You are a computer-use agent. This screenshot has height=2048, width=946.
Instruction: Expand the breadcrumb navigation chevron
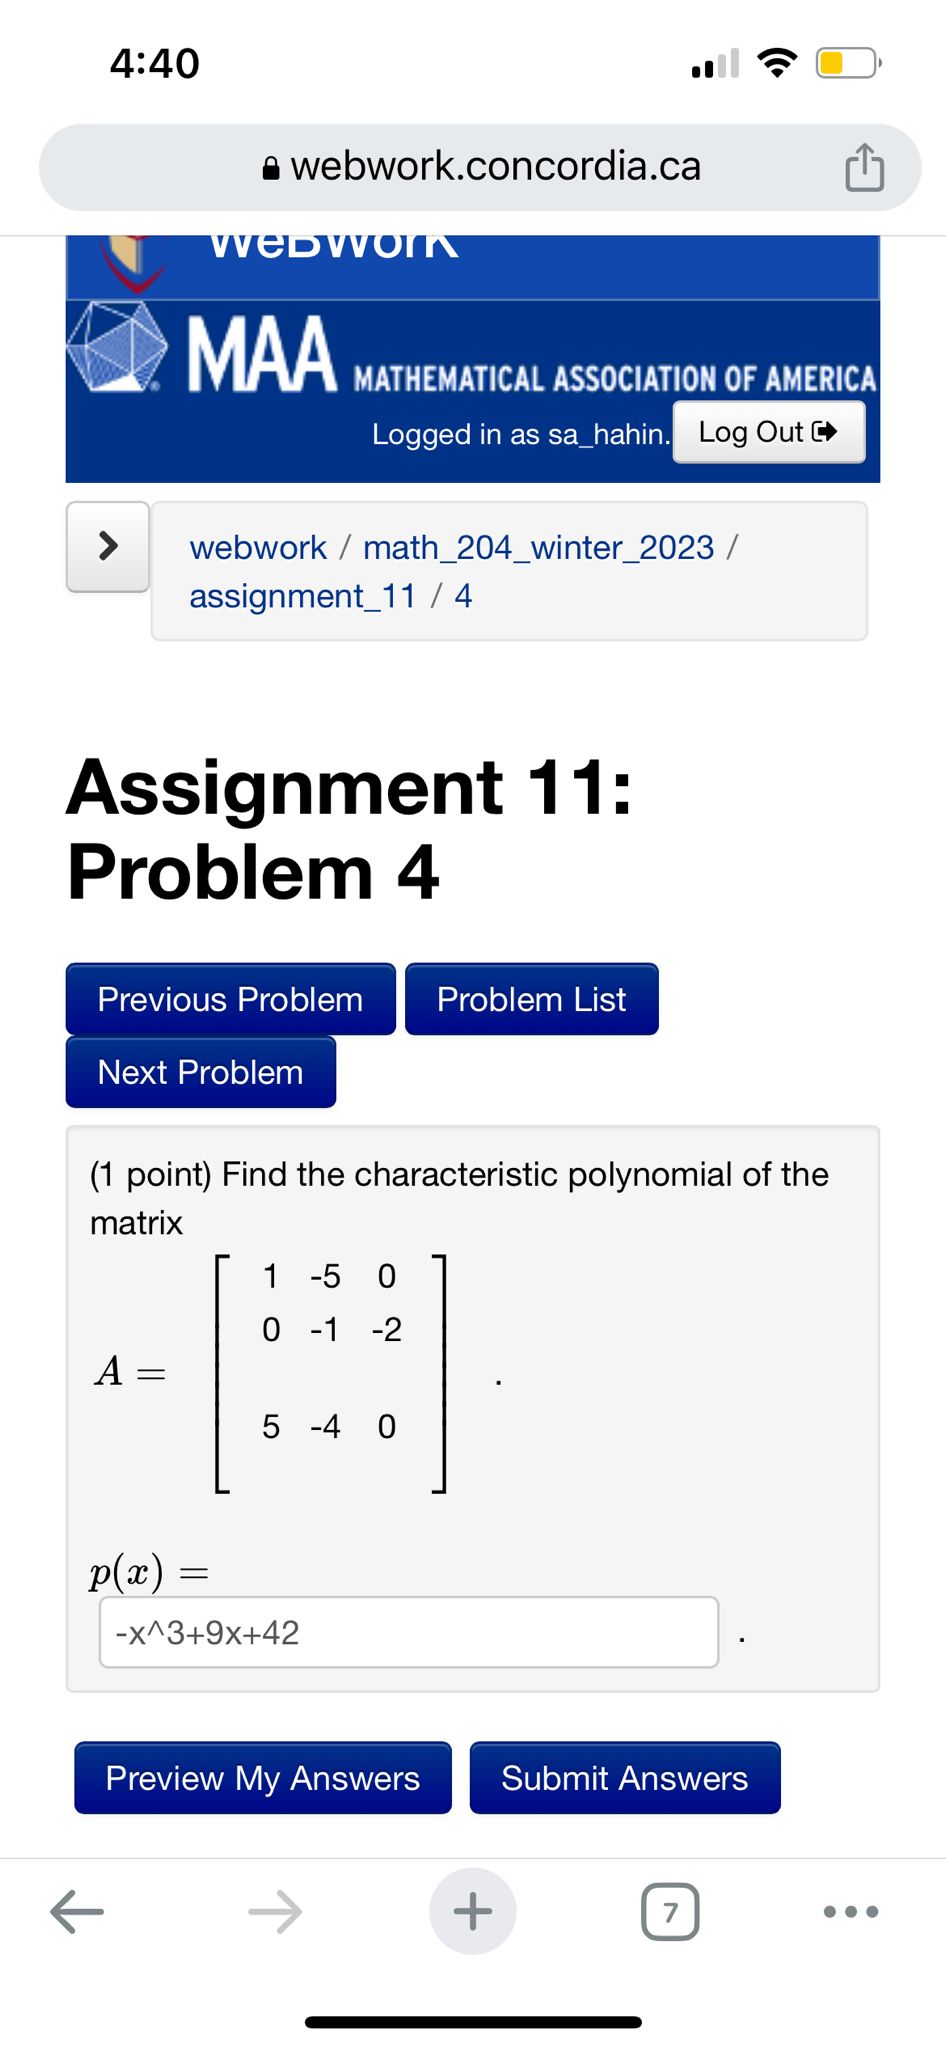pyautogui.click(x=107, y=545)
